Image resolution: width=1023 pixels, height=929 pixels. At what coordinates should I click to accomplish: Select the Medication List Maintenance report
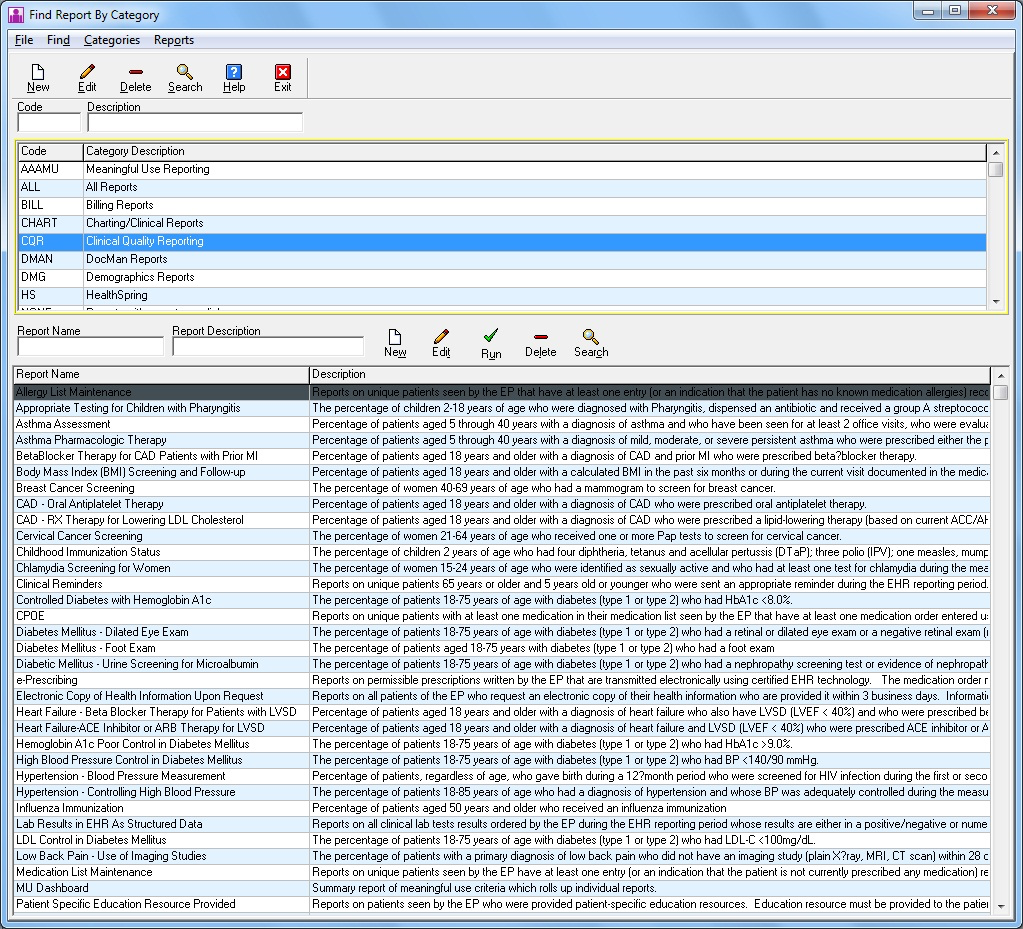click(x=502, y=872)
